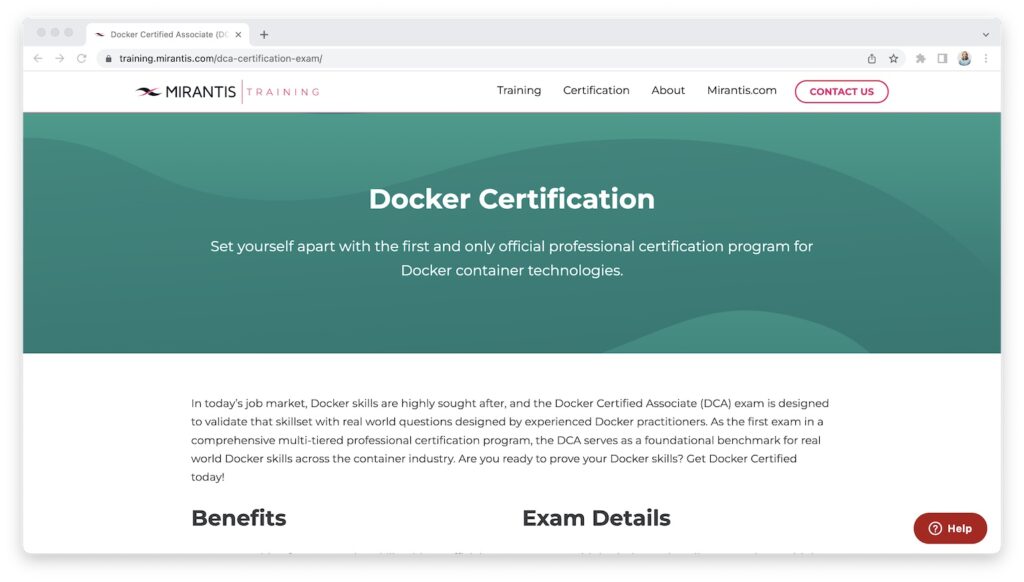Click the share icon in address bar
Viewport: 1024px width, 582px height.
(x=872, y=58)
